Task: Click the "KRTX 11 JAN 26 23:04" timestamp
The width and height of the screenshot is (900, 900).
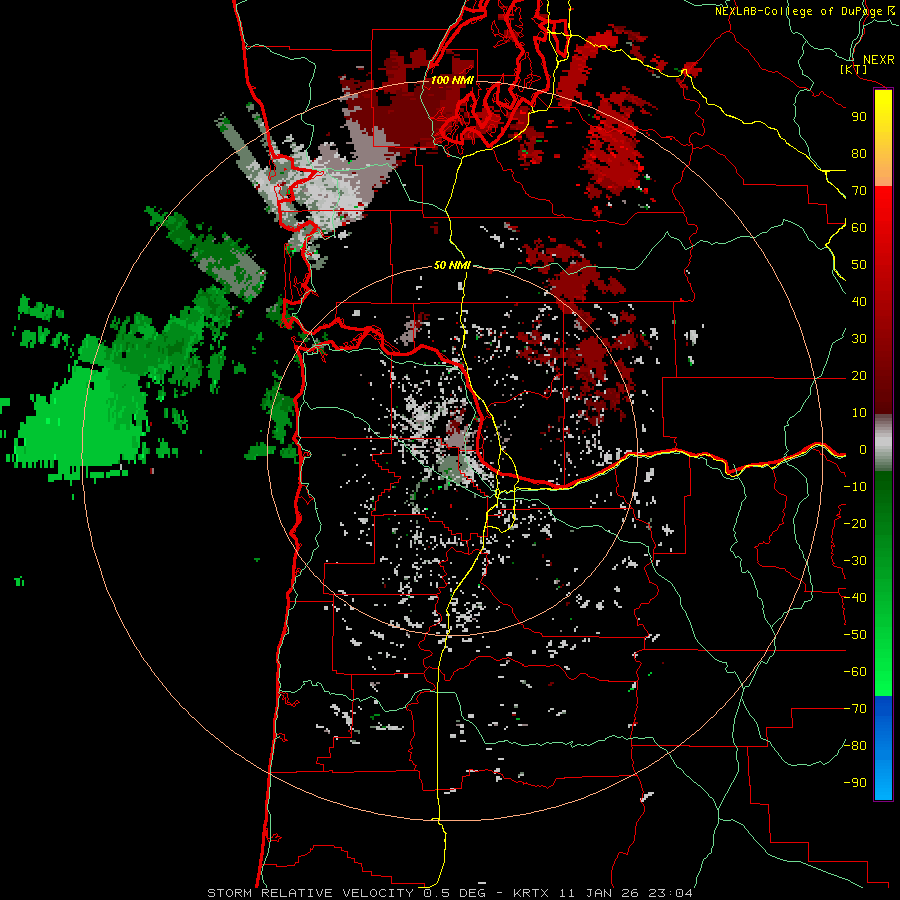Action: click(x=603, y=893)
